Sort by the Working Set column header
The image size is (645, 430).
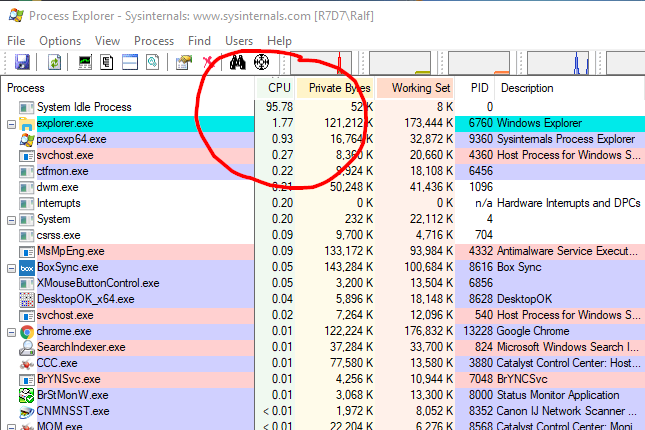415,88
